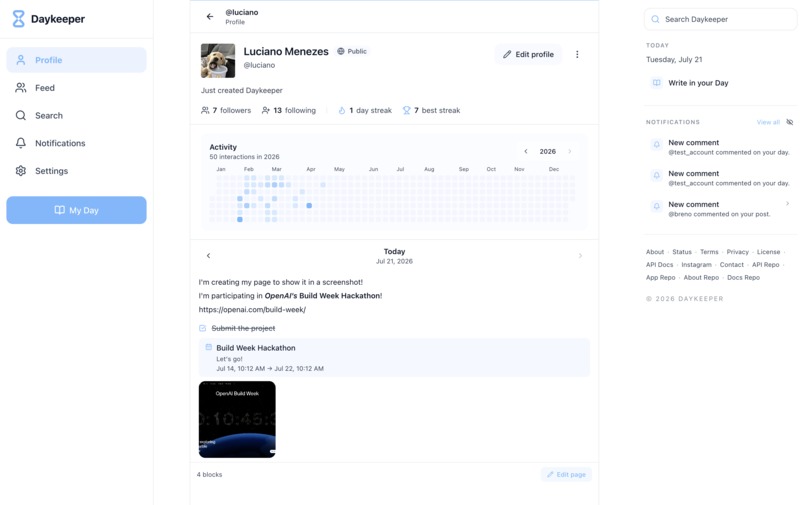This screenshot has width=806, height=505.
Task: Go to previous day before Today
Action: click(208, 256)
